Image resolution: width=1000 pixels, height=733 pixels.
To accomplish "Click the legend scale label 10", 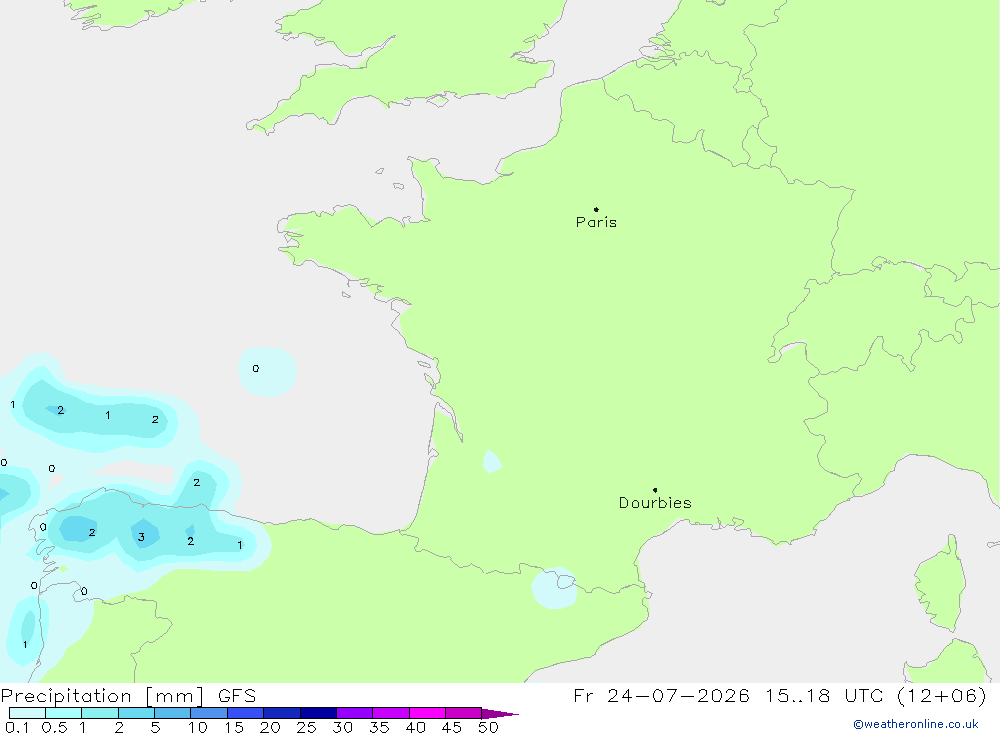I will point(198,727).
